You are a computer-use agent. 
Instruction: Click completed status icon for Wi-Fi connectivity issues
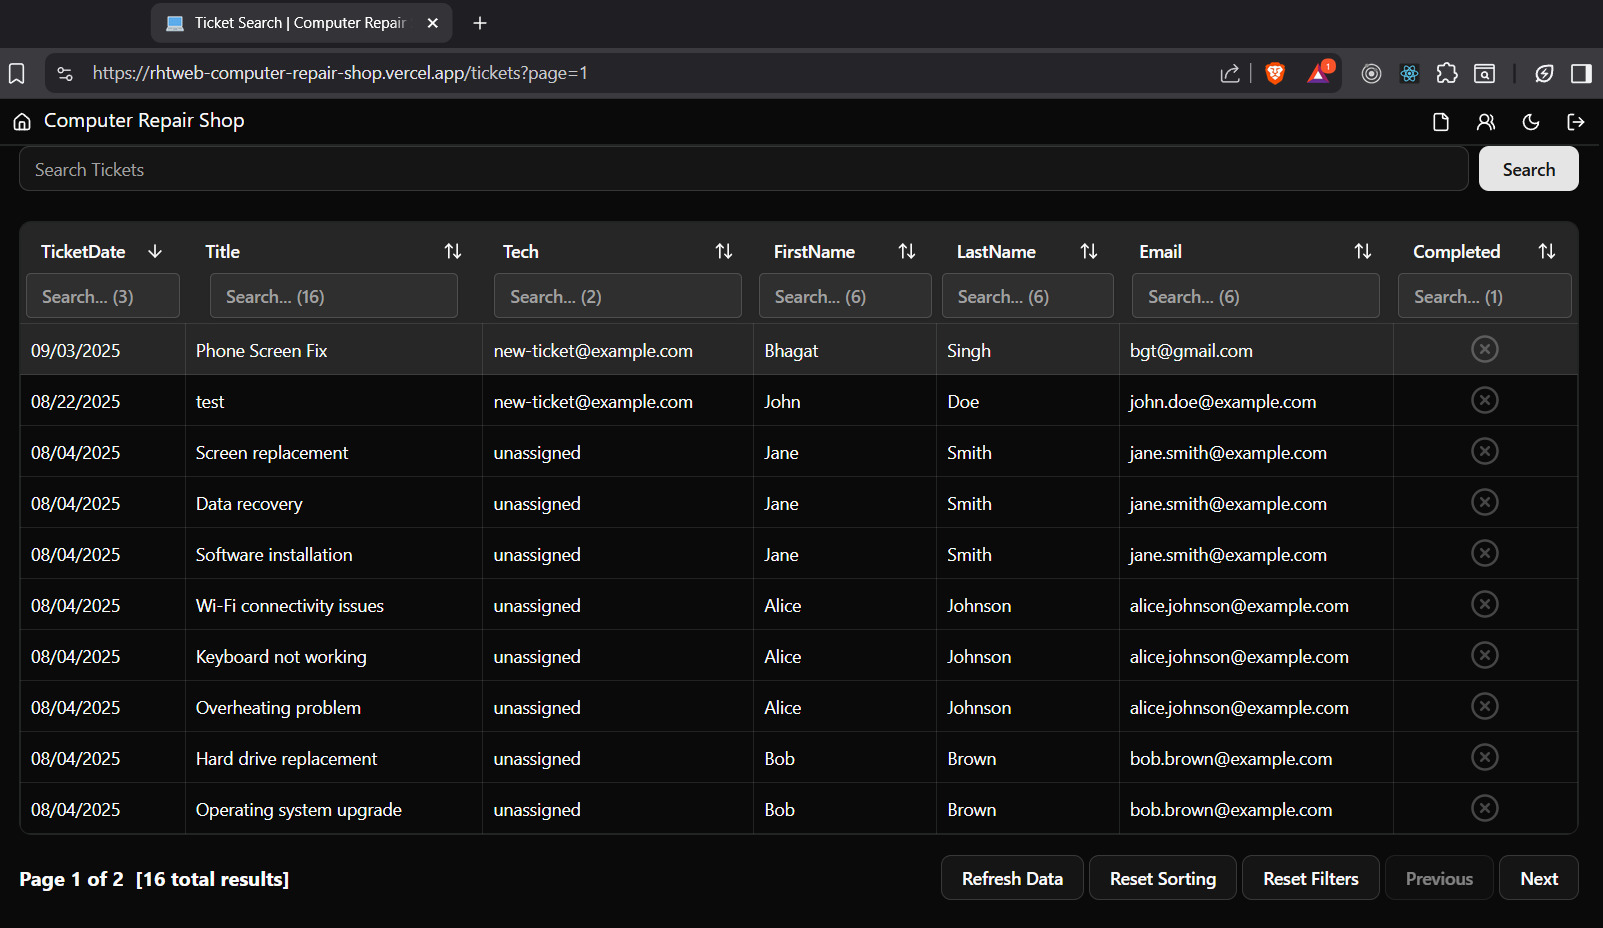click(x=1485, y=604)
